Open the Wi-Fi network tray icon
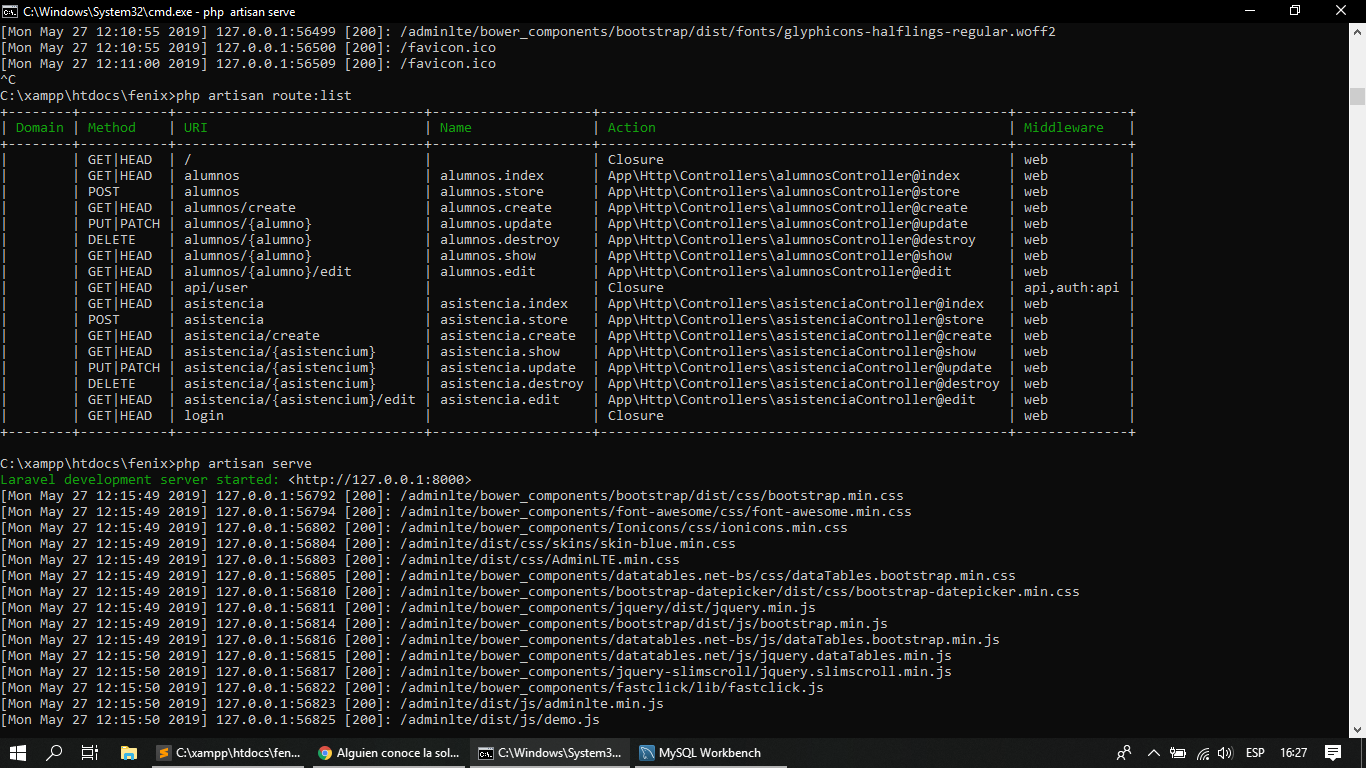This screenshot has height=768, width=1366. tap(1202, 752)
